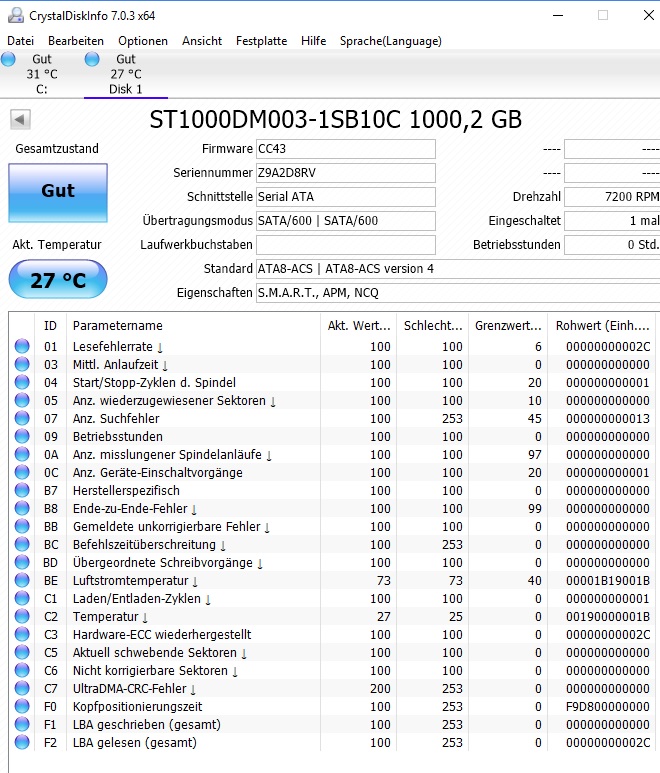The height and width of the screenshot is (773, 660).
Task: Click the Seriennummer field Z9A2D8RV
Action: pos(346,173)
